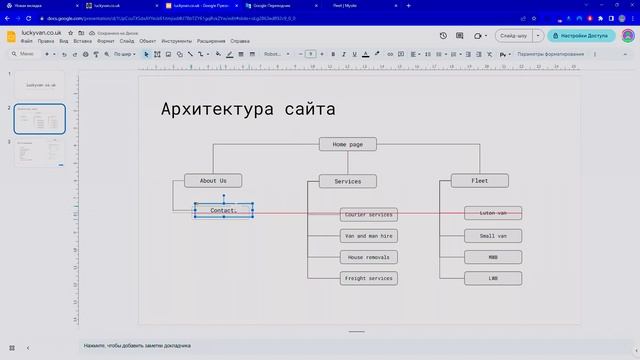The image size is (640, 360).
Task: Select the elbow connector tool
Action: pyautogui.click(x=200, y=54)
